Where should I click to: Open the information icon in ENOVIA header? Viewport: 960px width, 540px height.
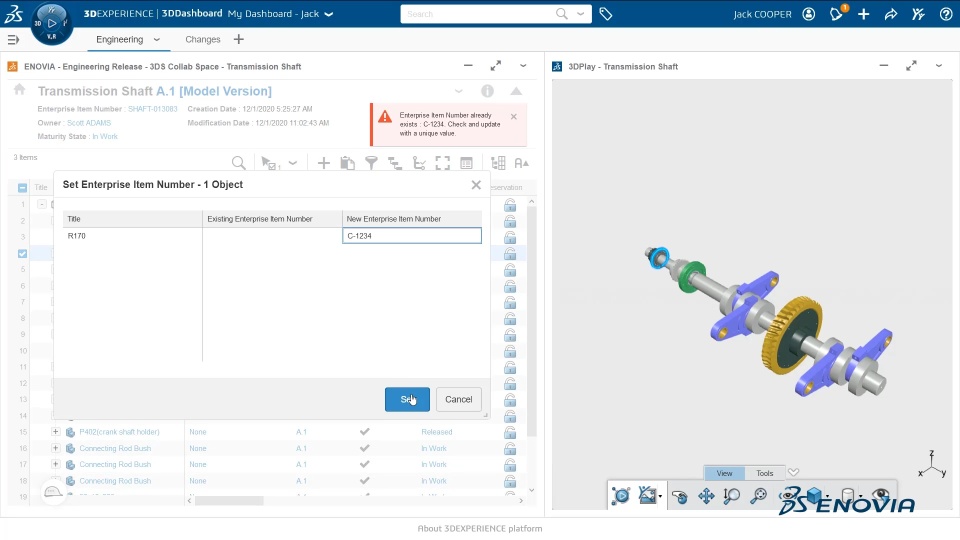point(487,91)
